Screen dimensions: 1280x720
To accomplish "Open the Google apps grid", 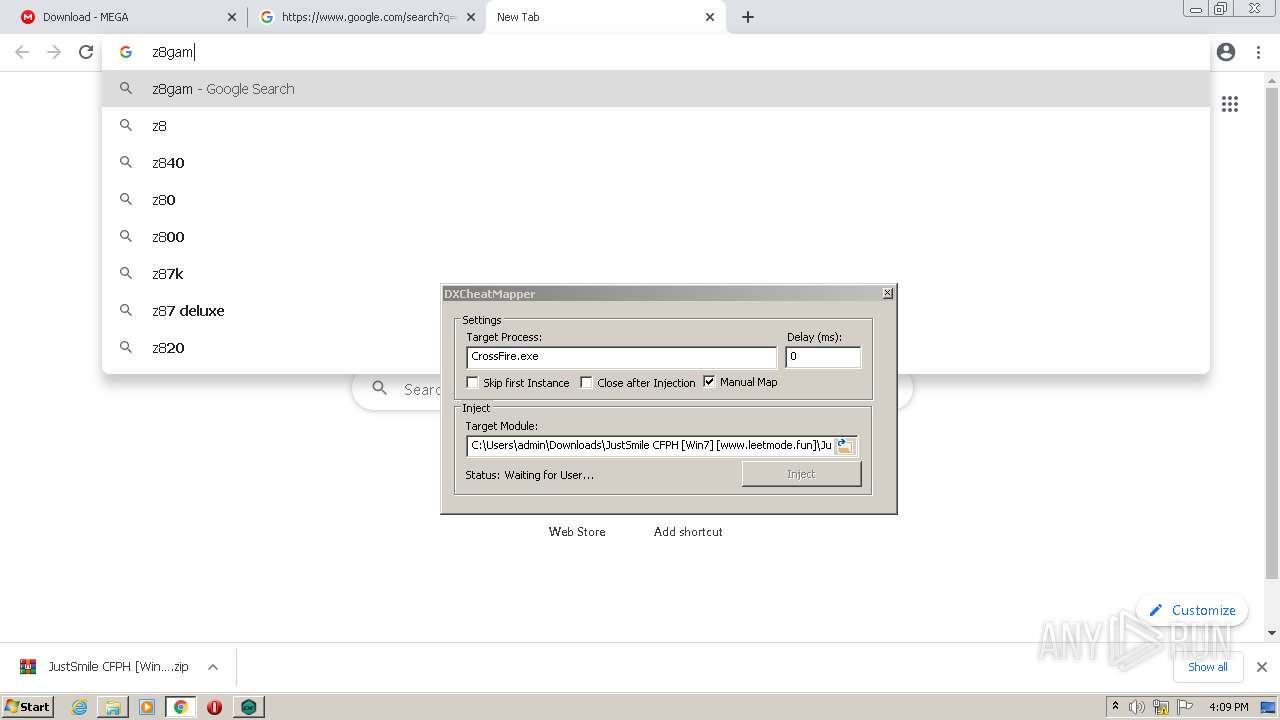I will point(1230,104).
